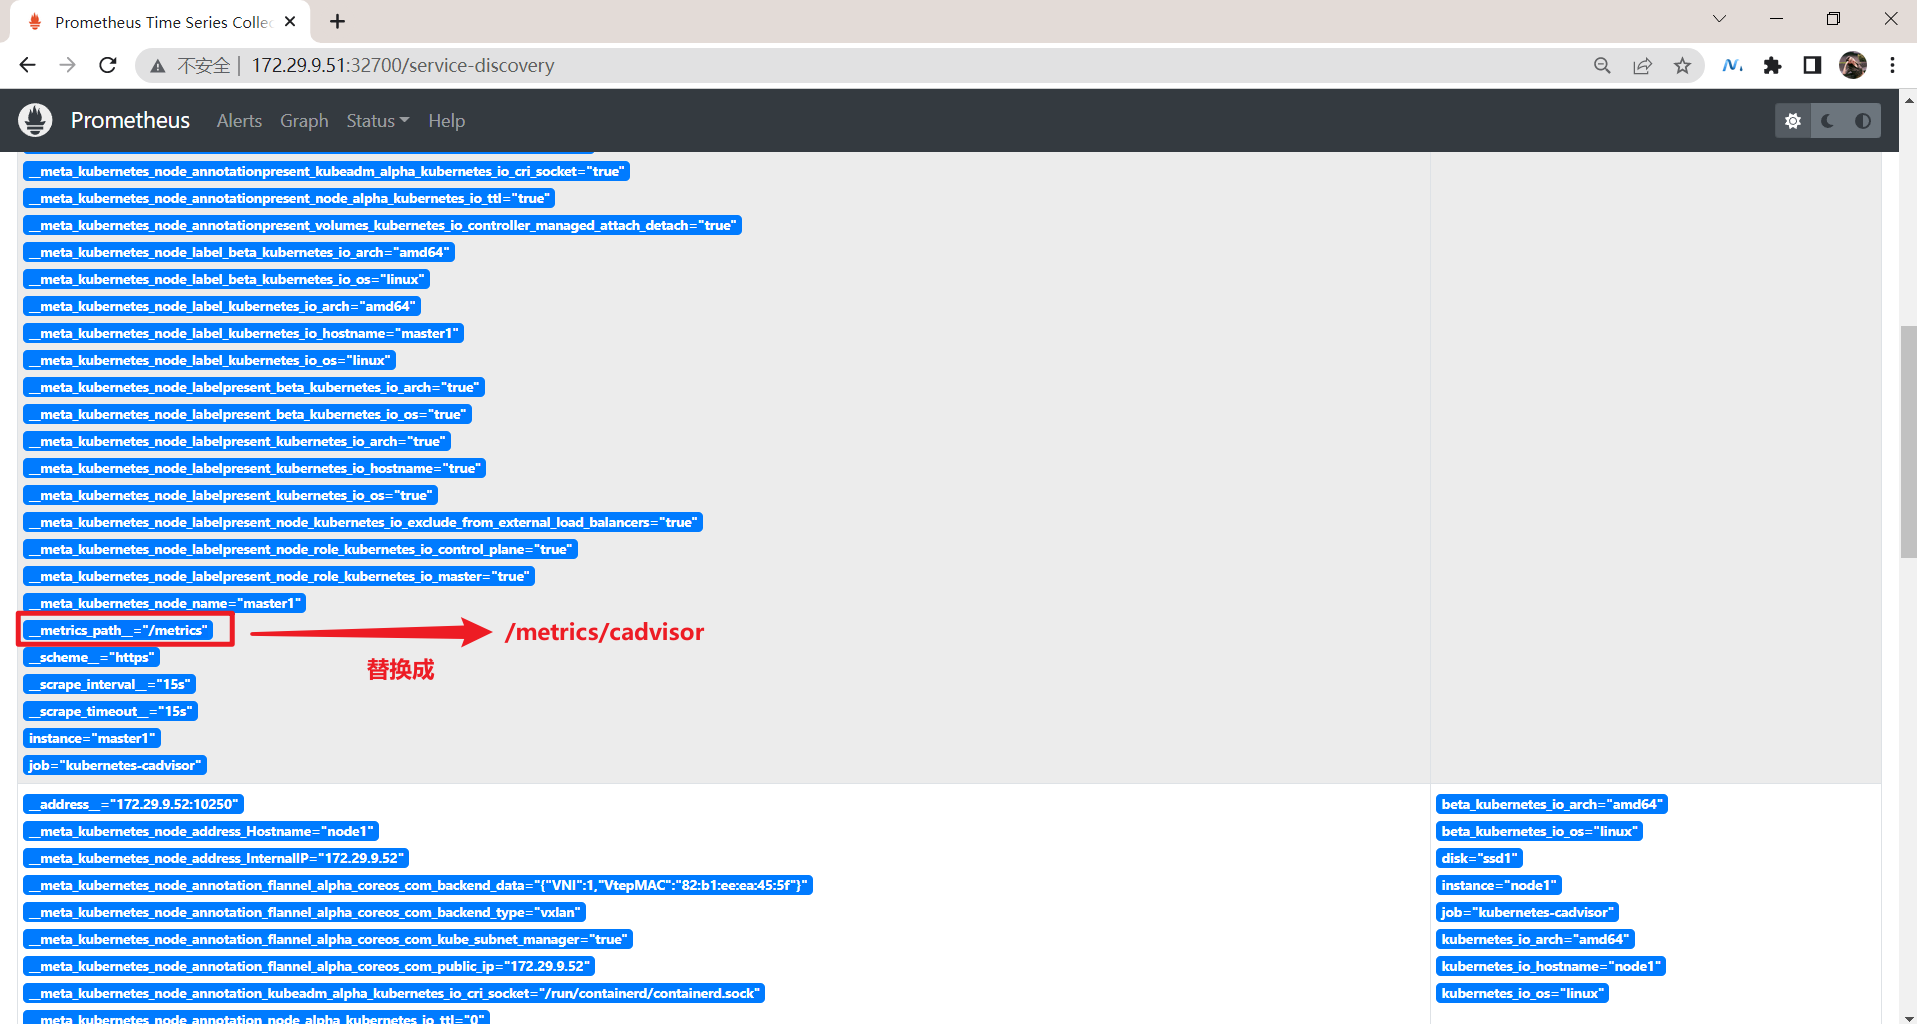This screenshot has width=1917, height=1024.
Task: Select browser-preferred contrast theme icon
Action: 1863,121
